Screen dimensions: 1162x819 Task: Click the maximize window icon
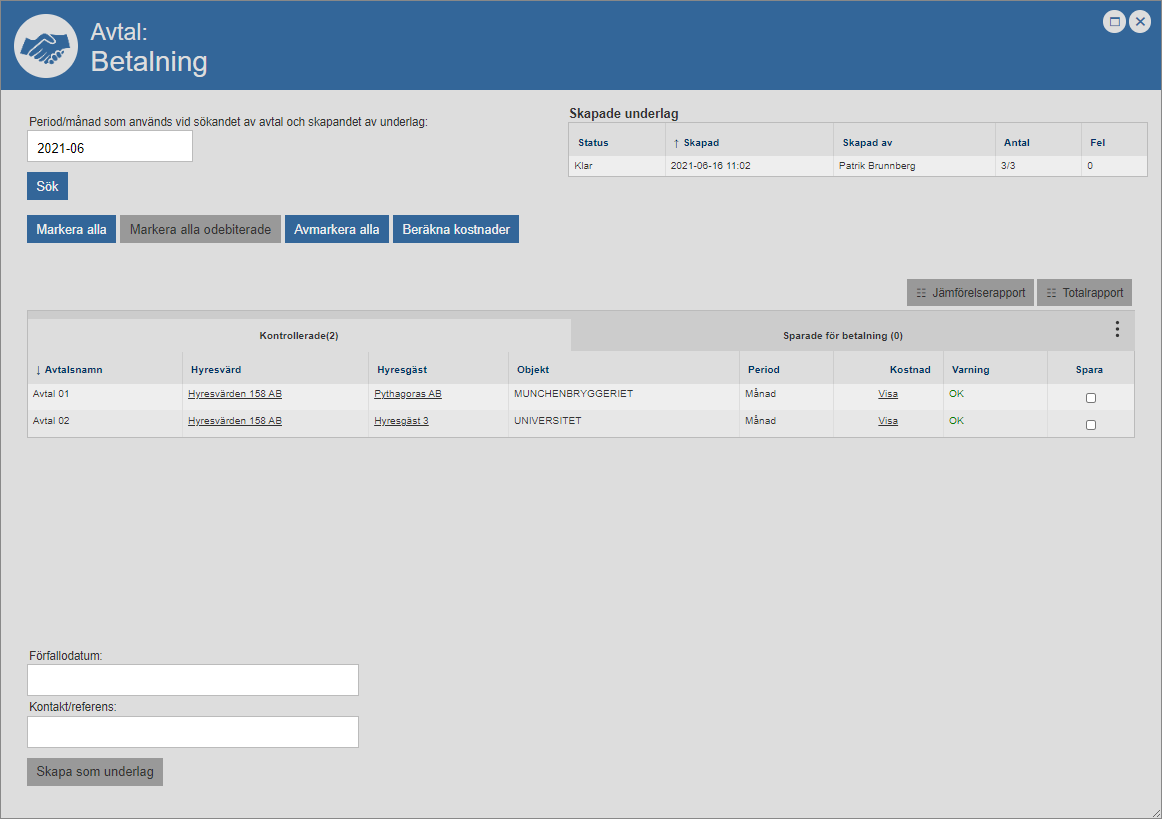coord(1114,21)
